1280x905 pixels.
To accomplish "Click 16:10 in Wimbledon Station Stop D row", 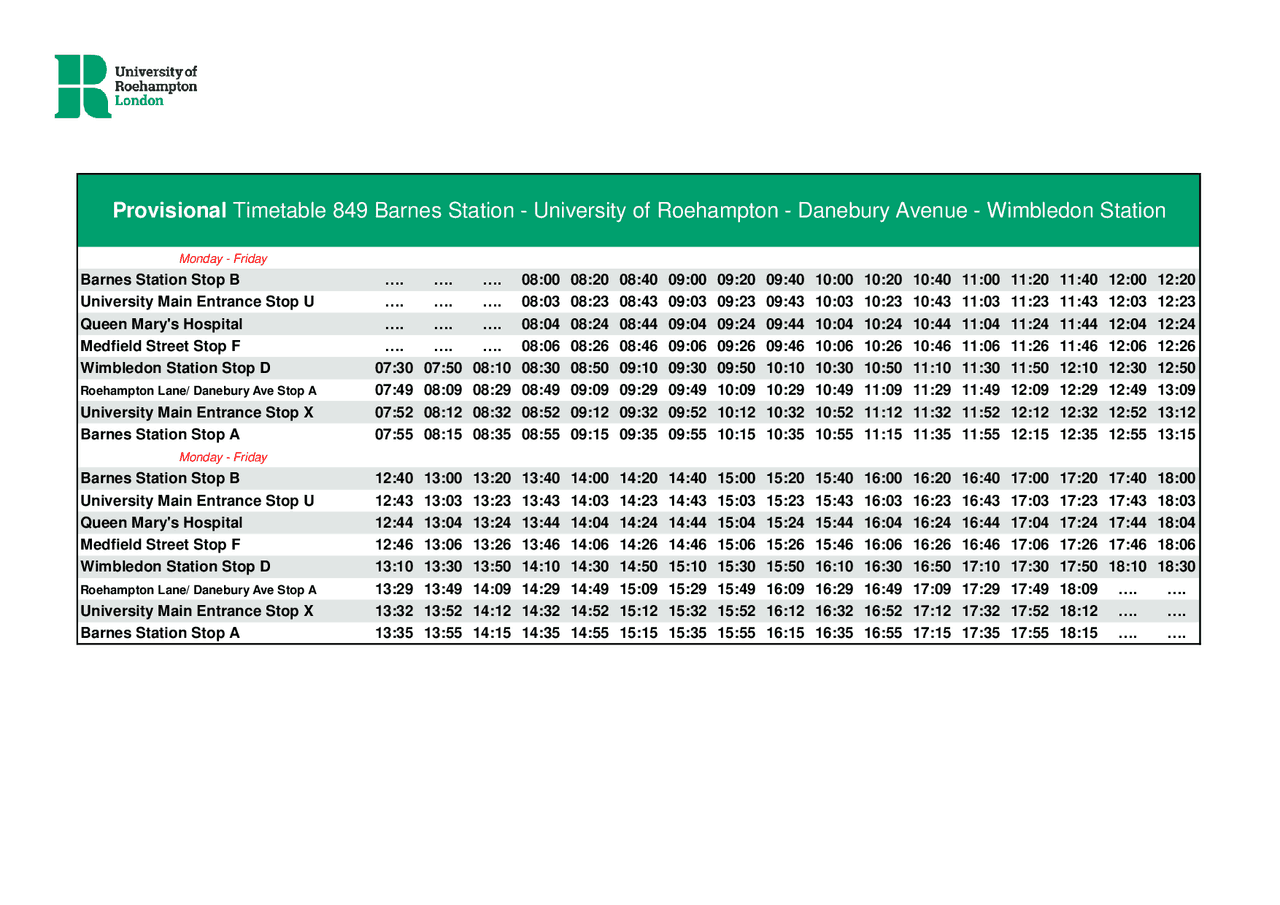I will pyautogui.click(x=835, y=566).
